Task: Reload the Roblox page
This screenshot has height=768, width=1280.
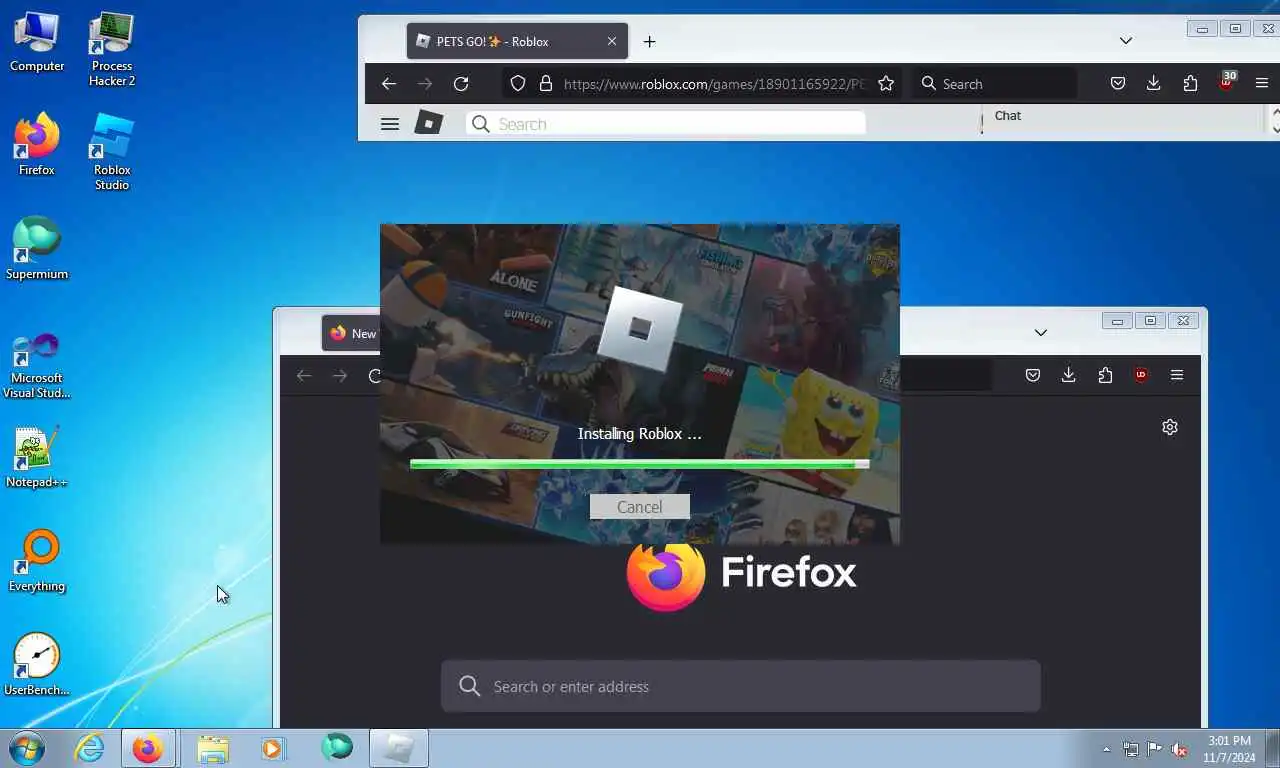Action: tap(461, 84)
